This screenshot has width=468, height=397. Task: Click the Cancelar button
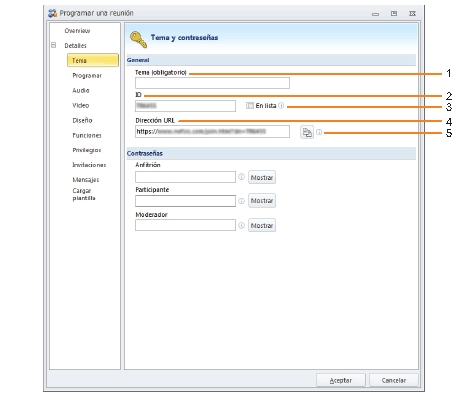coord(394,380)
